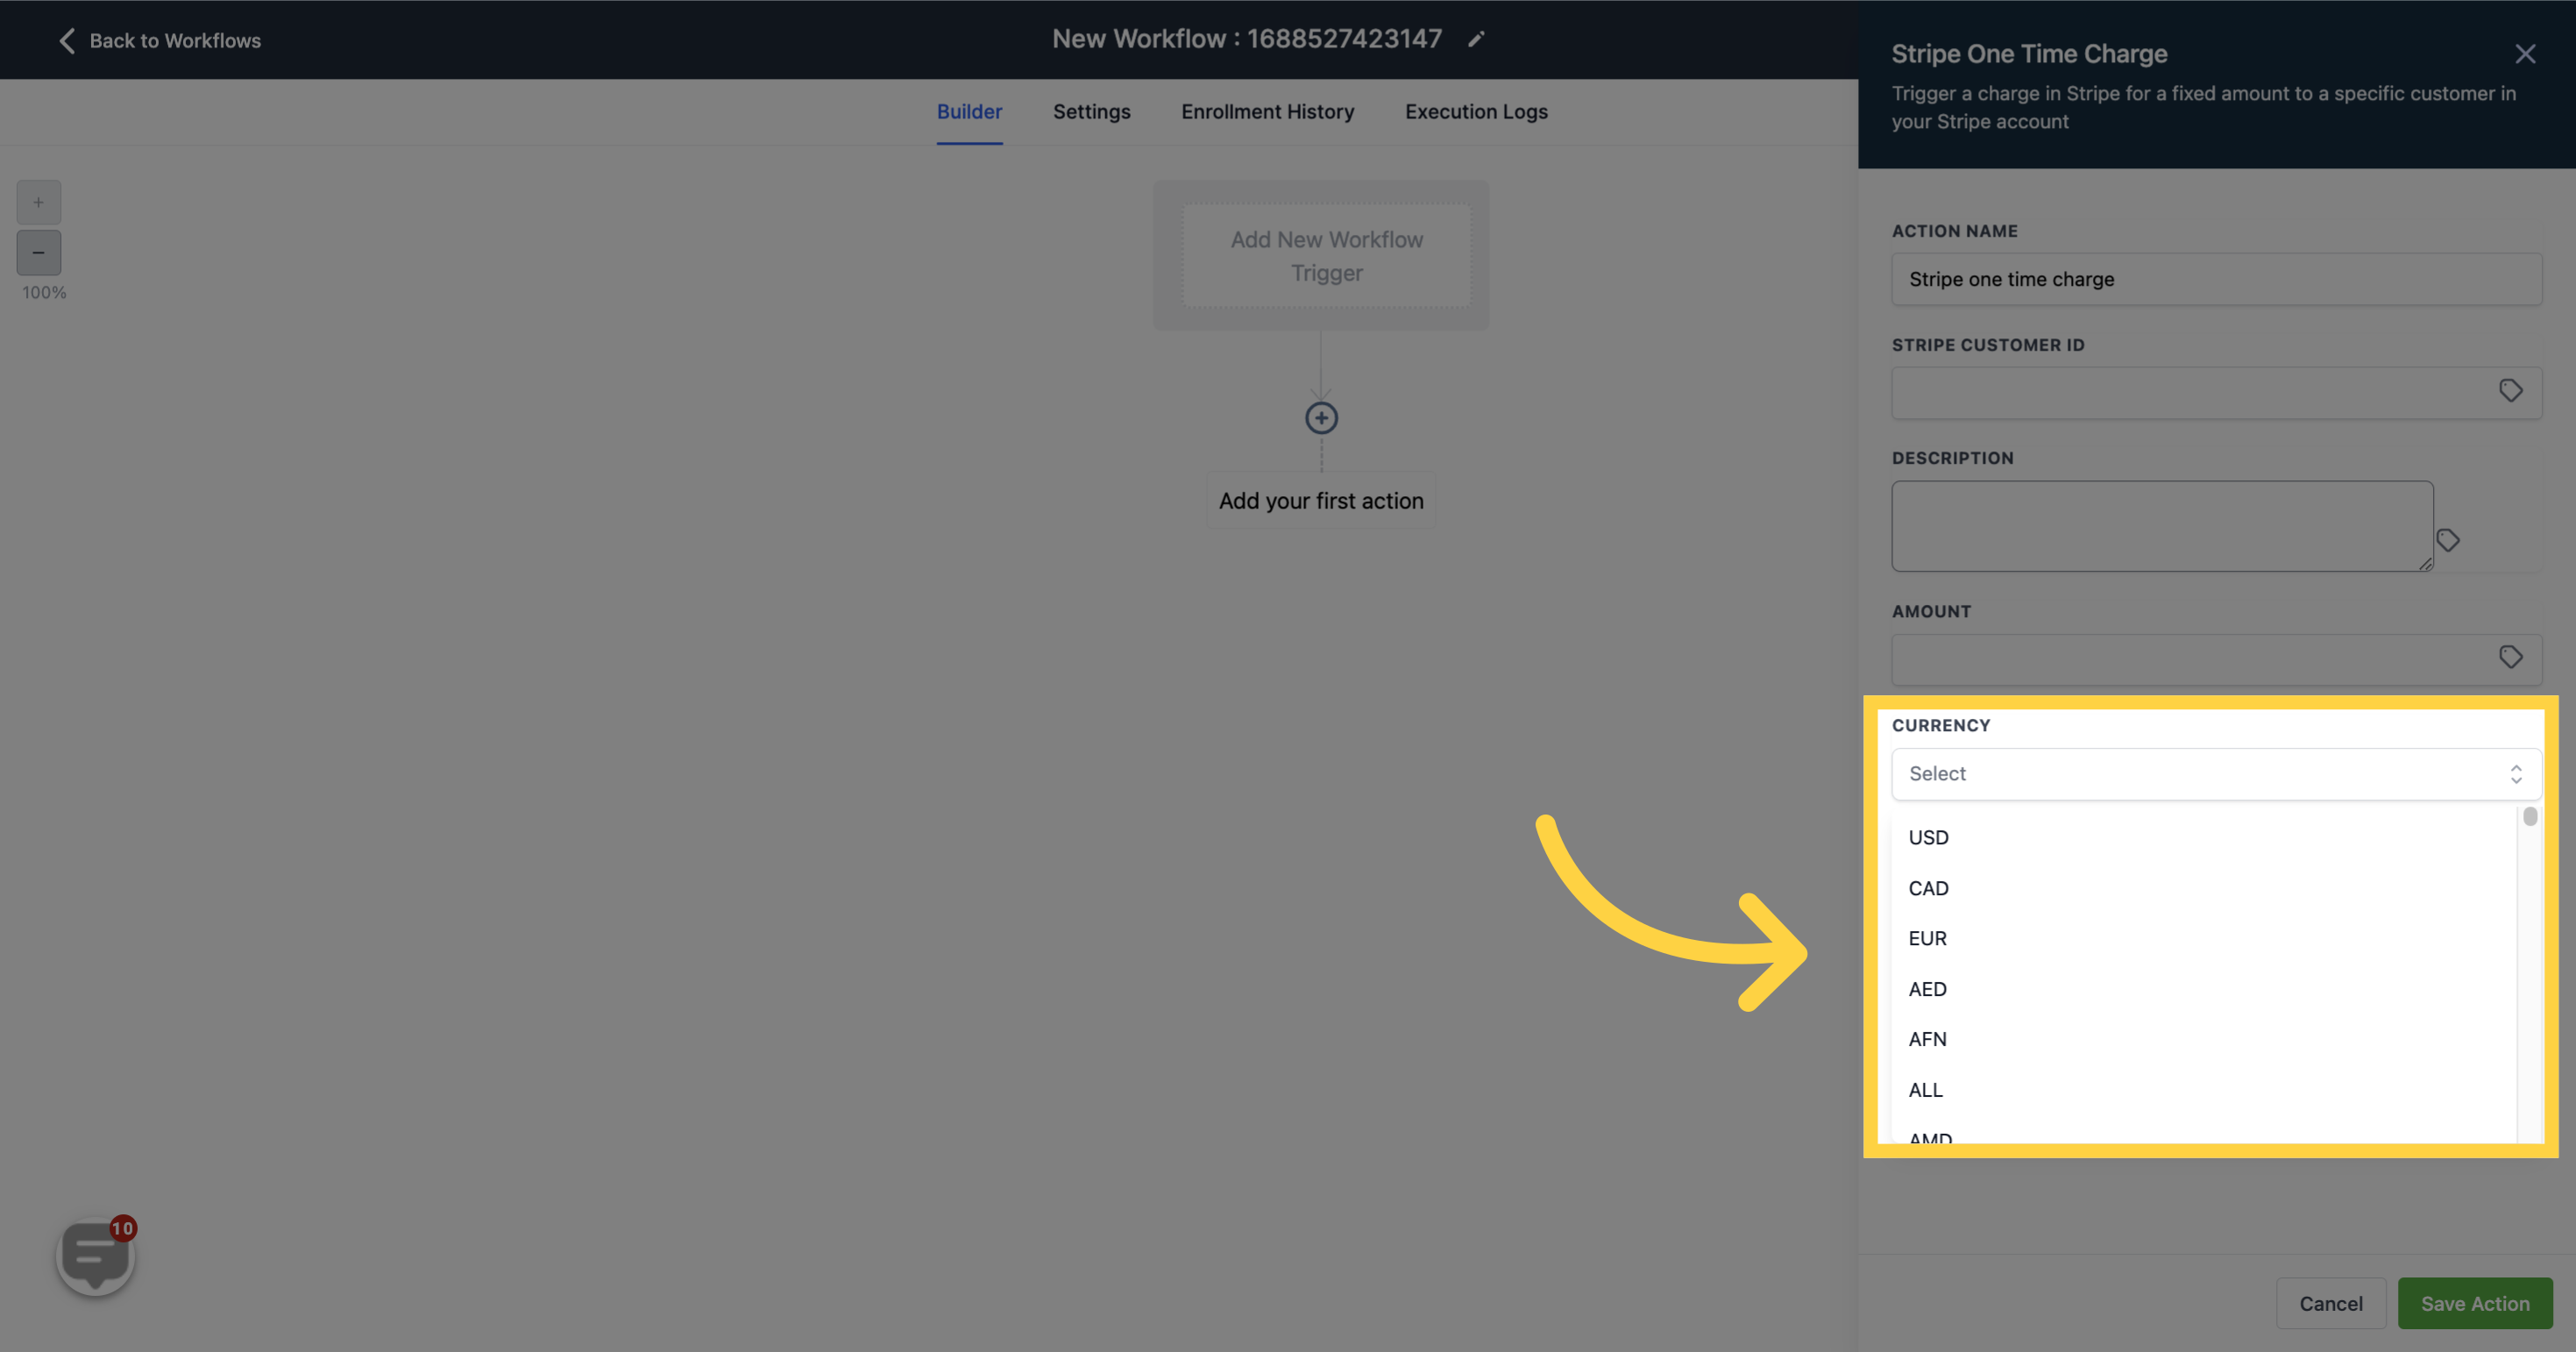Screen dimensions: 2576x1352
Task: Click the Back to Workflows arrow icon
Action: [67, 40]
